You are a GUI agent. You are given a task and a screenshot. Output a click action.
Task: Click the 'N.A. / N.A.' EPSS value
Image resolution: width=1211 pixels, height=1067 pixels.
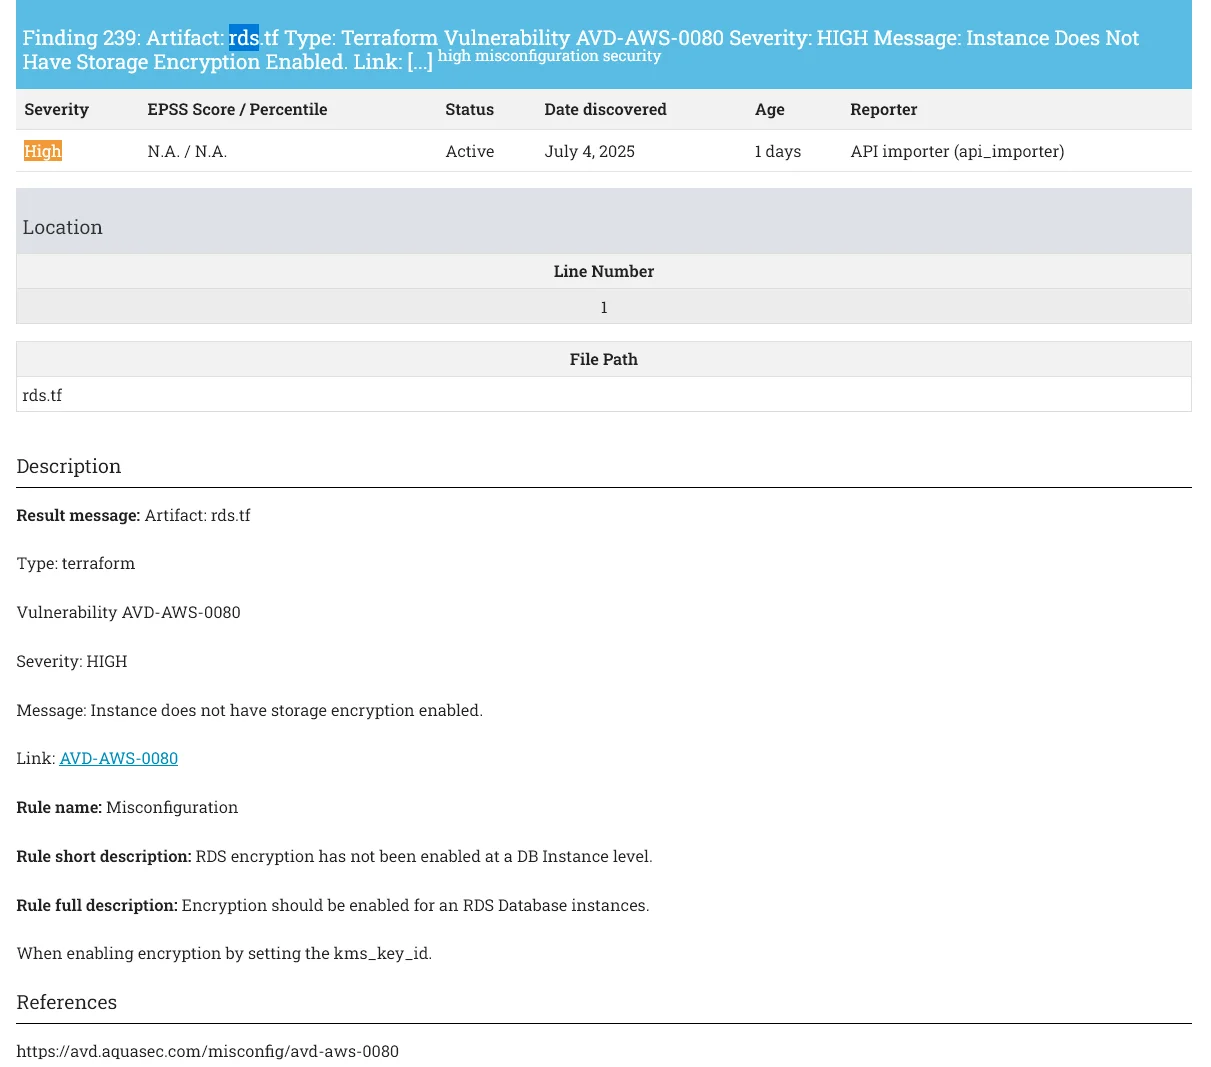click(187, 152)
